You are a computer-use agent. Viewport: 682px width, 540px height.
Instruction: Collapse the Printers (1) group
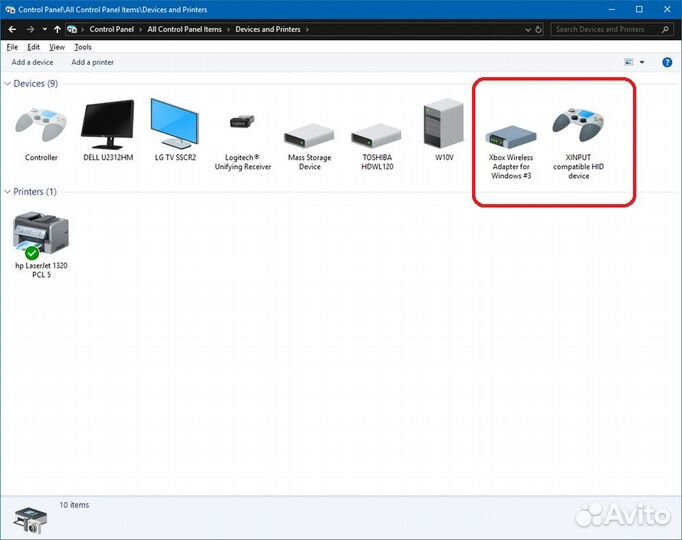point(8,192)
